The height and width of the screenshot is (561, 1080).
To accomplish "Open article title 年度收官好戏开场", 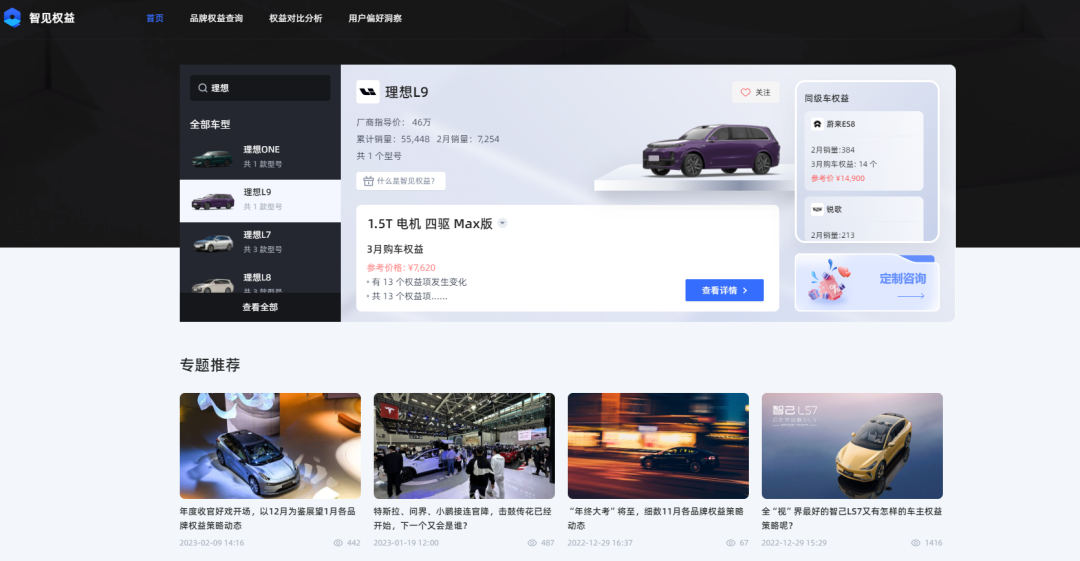I will (267, 518).
